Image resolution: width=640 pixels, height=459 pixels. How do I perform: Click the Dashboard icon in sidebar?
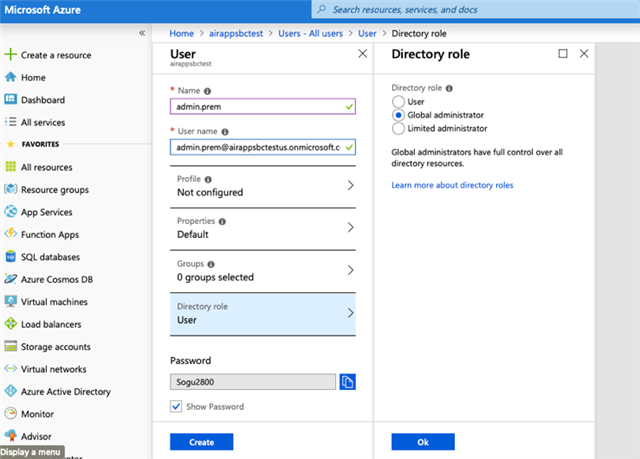click(x=11, y=99)
